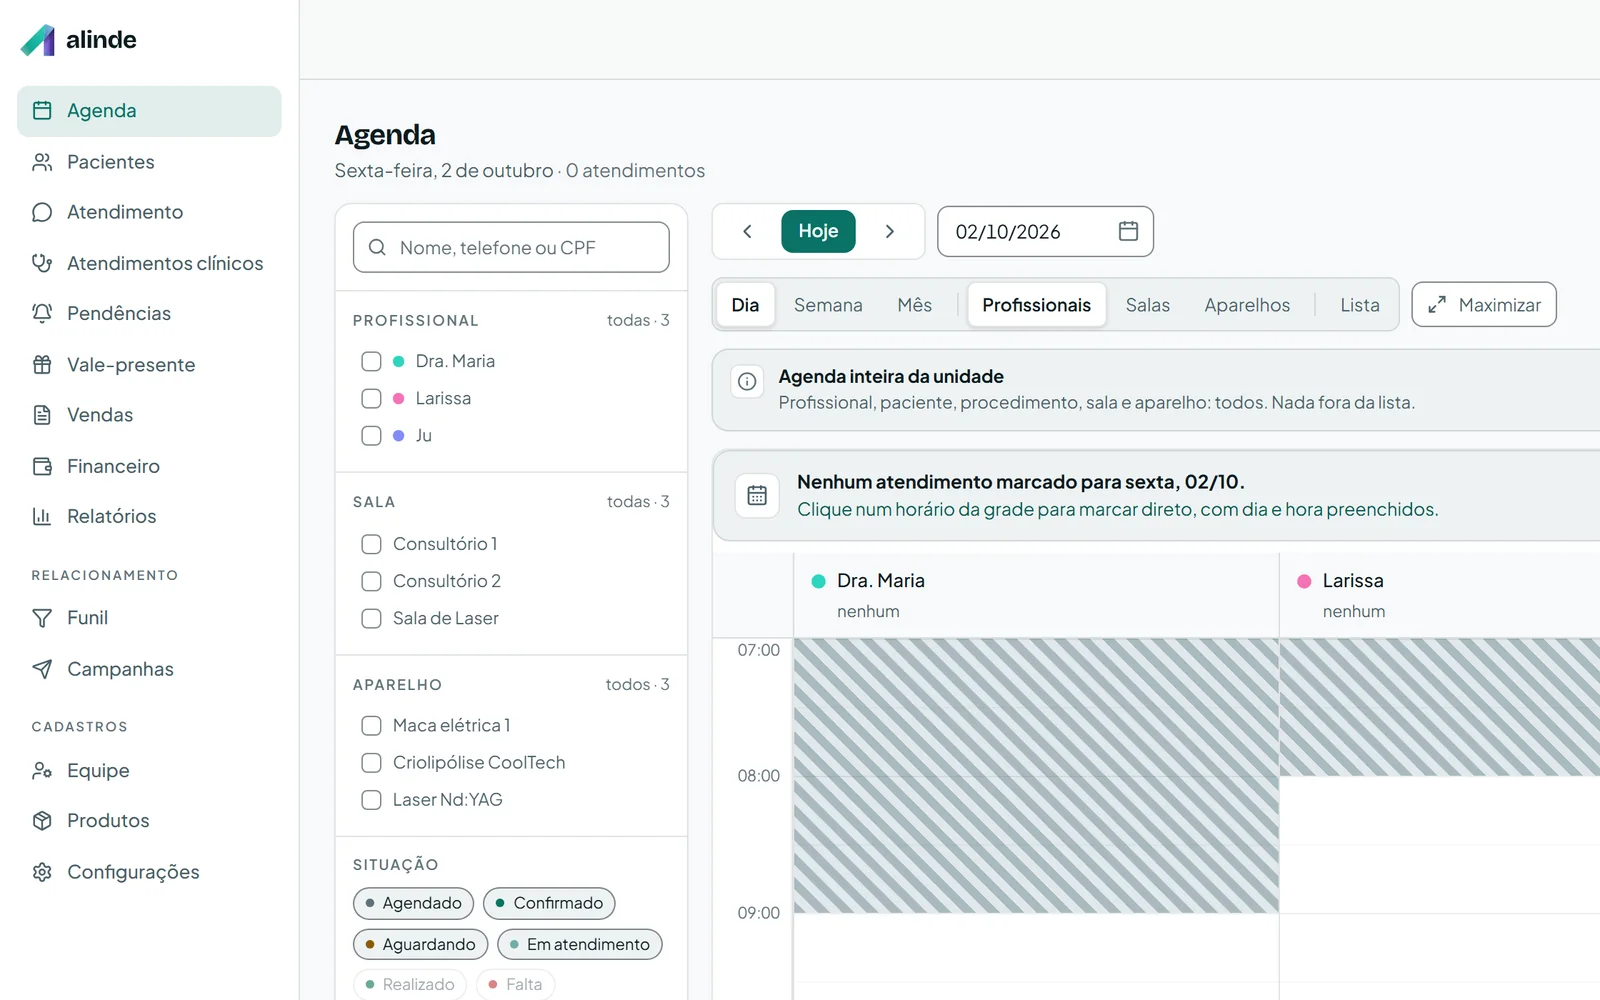
Task: Click the alinde logo
Action: 78,40
